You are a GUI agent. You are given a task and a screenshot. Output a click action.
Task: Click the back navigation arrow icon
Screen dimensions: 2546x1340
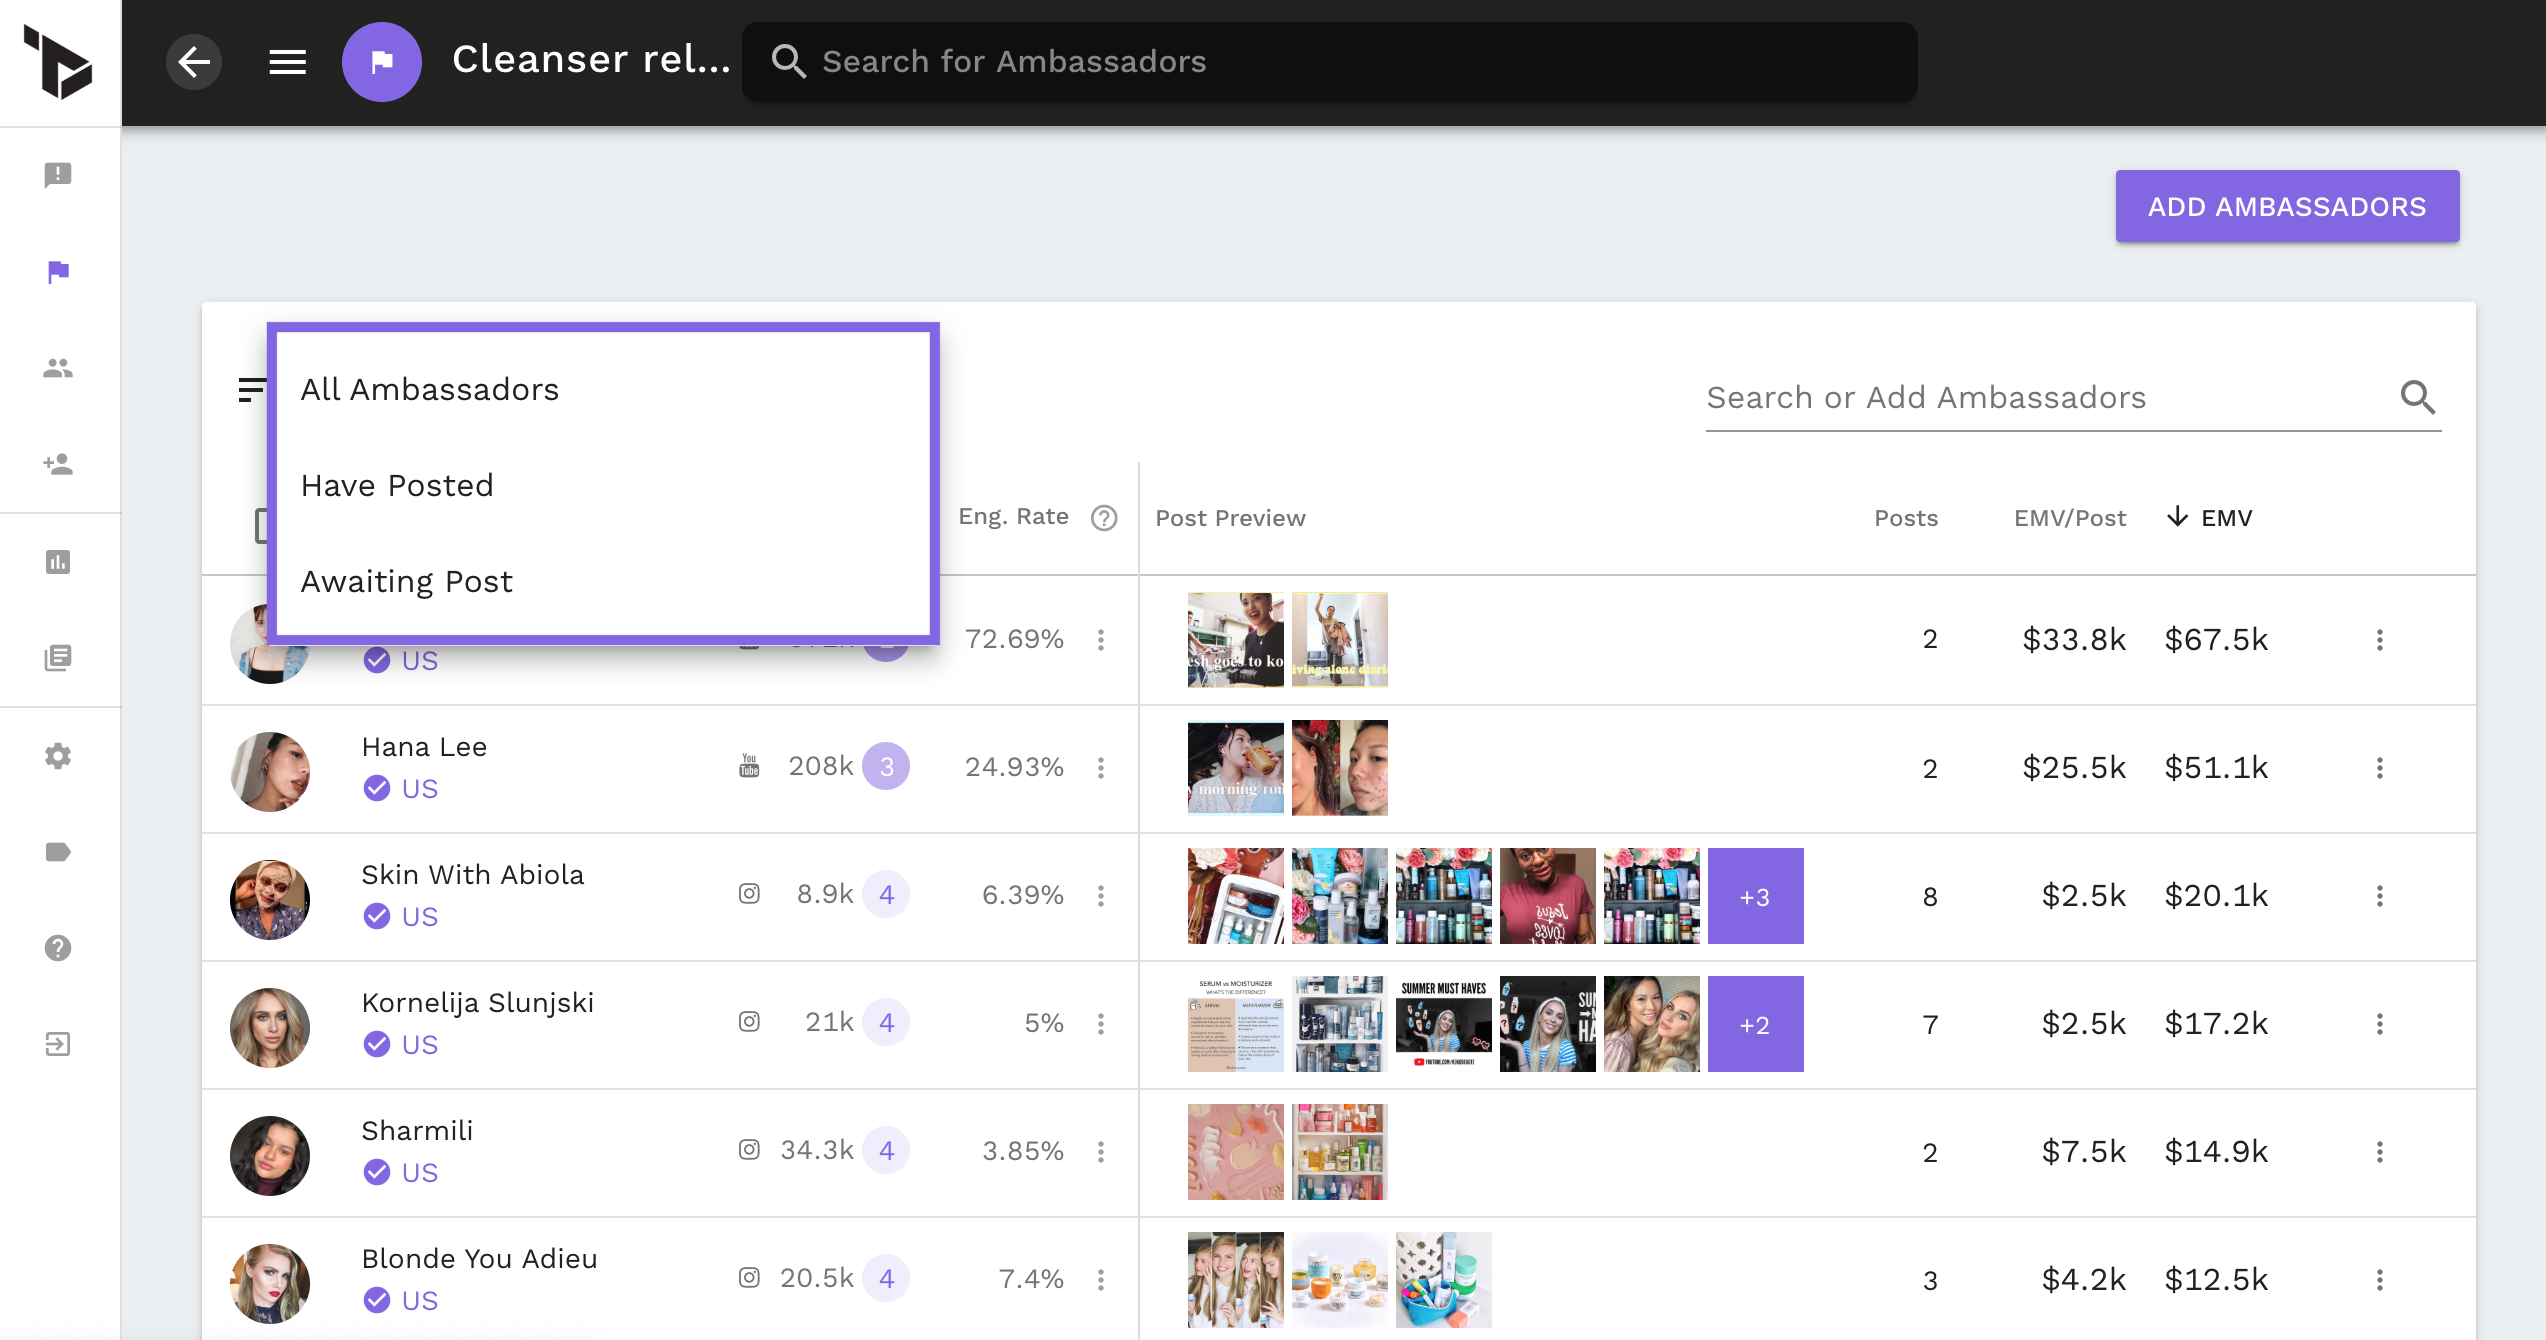click(190, 61)
